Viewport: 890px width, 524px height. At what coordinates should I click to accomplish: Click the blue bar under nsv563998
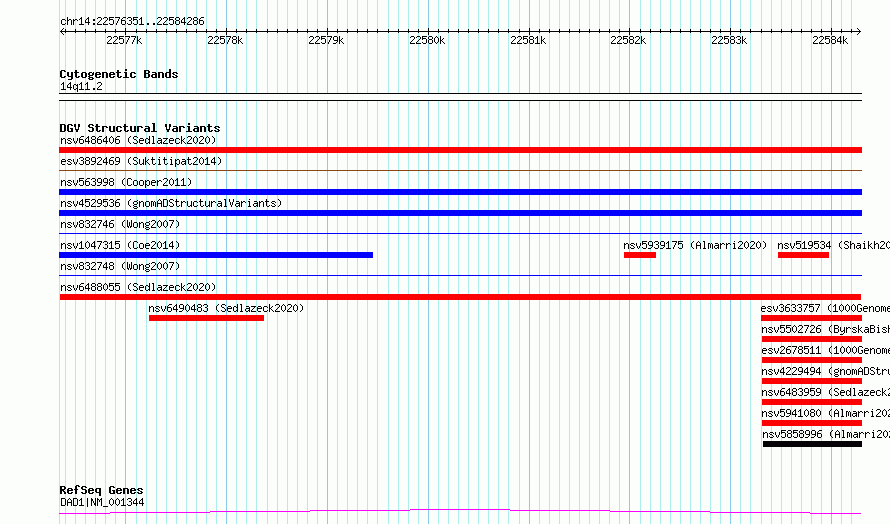click(x=460, y=192)
